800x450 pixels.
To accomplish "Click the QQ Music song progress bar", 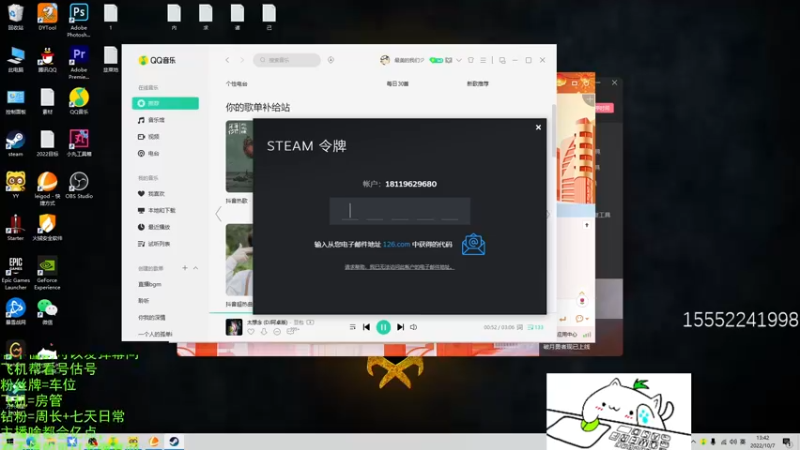I will (383, 313).
